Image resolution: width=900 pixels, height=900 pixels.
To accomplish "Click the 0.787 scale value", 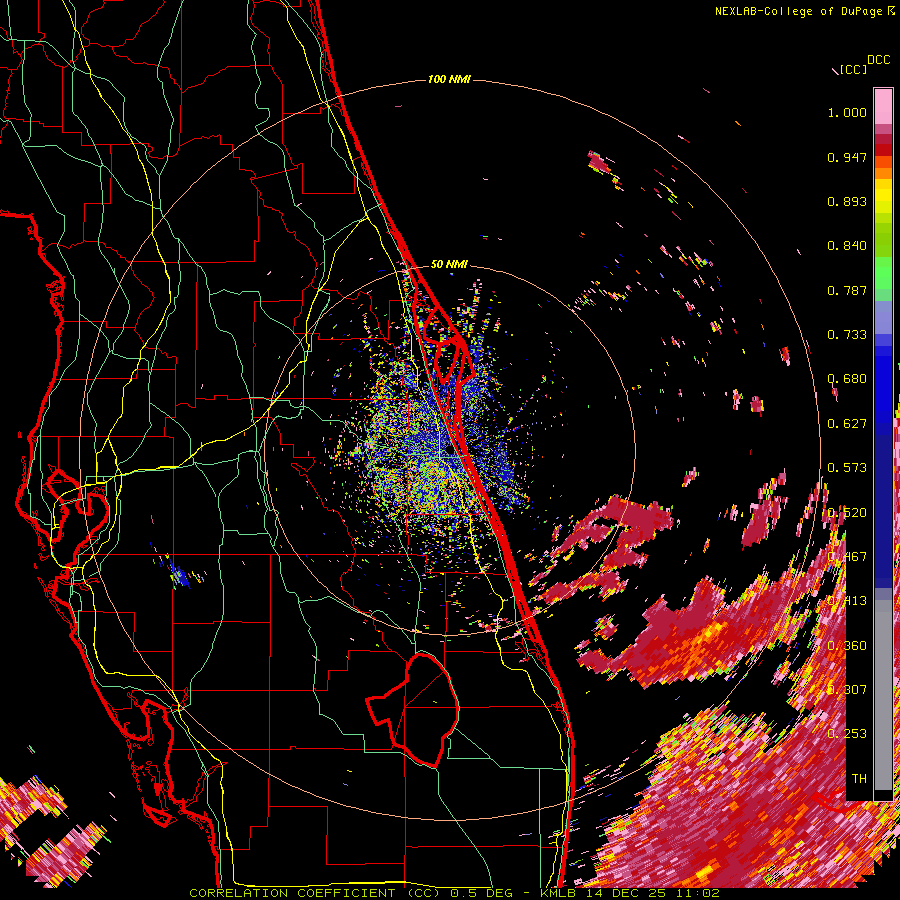I will pos(847,290).
